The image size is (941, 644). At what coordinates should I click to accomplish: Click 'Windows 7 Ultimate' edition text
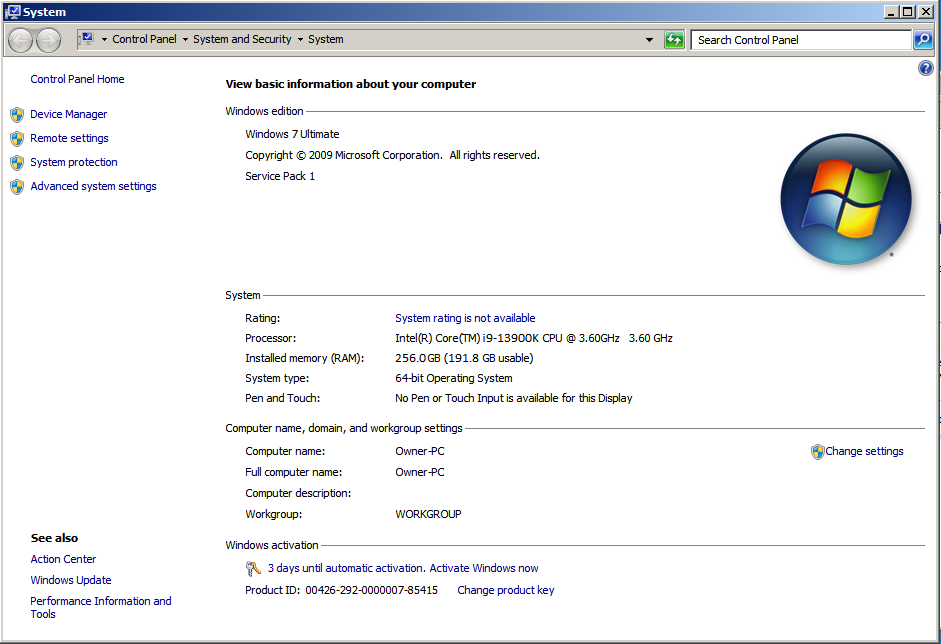(292, 134)
